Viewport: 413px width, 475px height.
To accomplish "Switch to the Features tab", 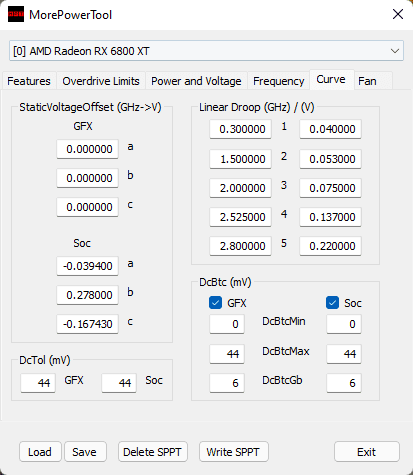I will click(x=29, y=81).
